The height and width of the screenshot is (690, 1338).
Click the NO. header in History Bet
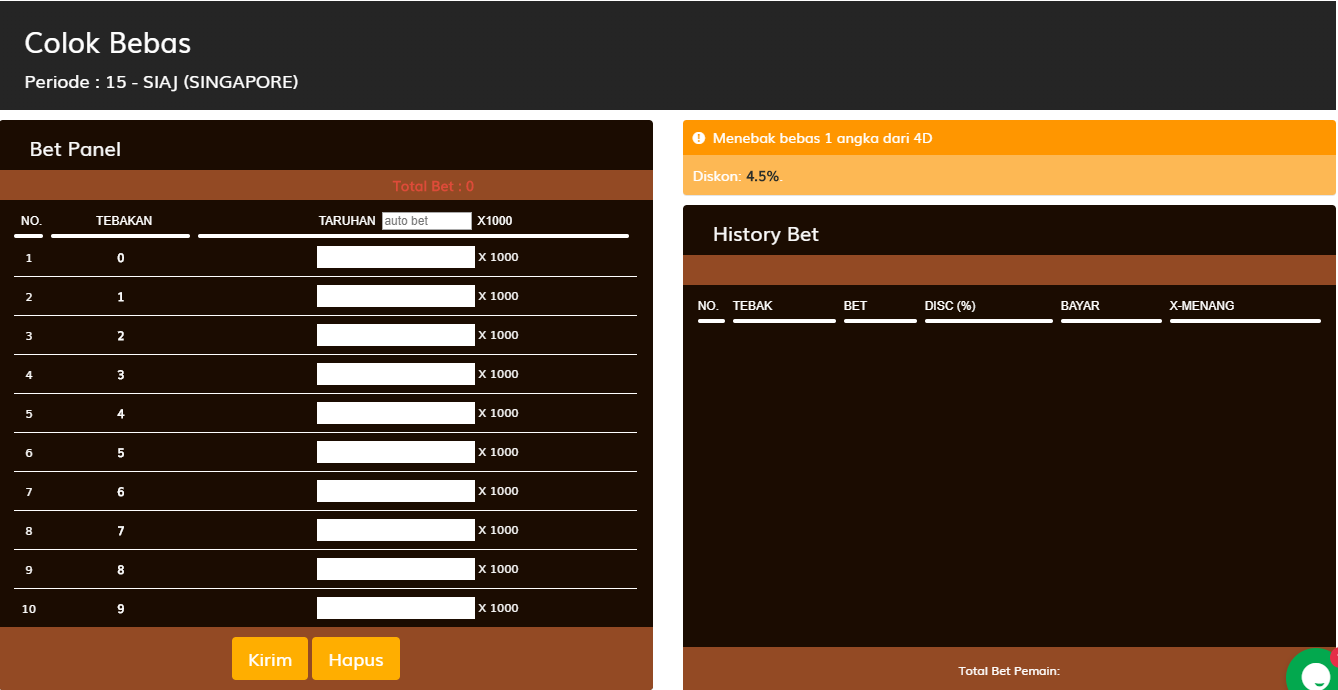click(x=708, y=306)
